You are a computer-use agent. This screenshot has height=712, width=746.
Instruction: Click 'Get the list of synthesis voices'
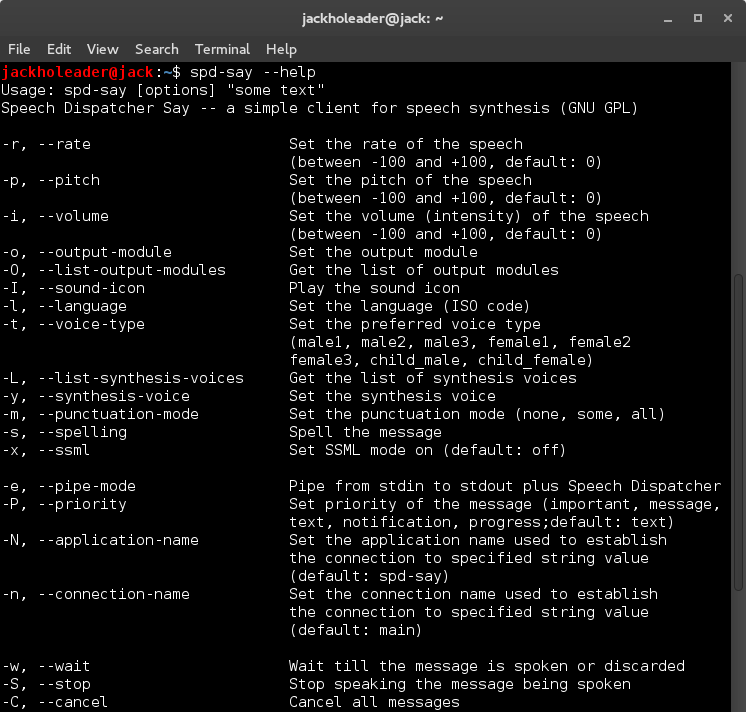click(432, 378)
